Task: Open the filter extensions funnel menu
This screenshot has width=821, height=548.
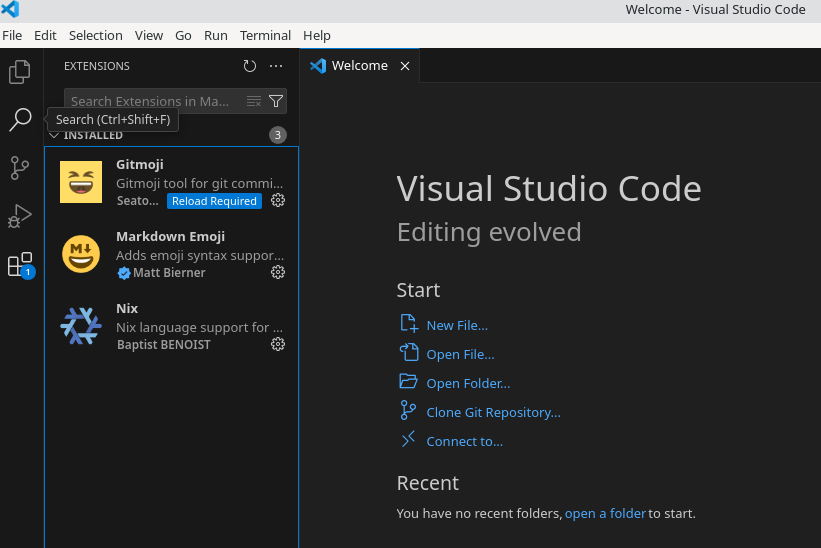Action: point(276,101)
